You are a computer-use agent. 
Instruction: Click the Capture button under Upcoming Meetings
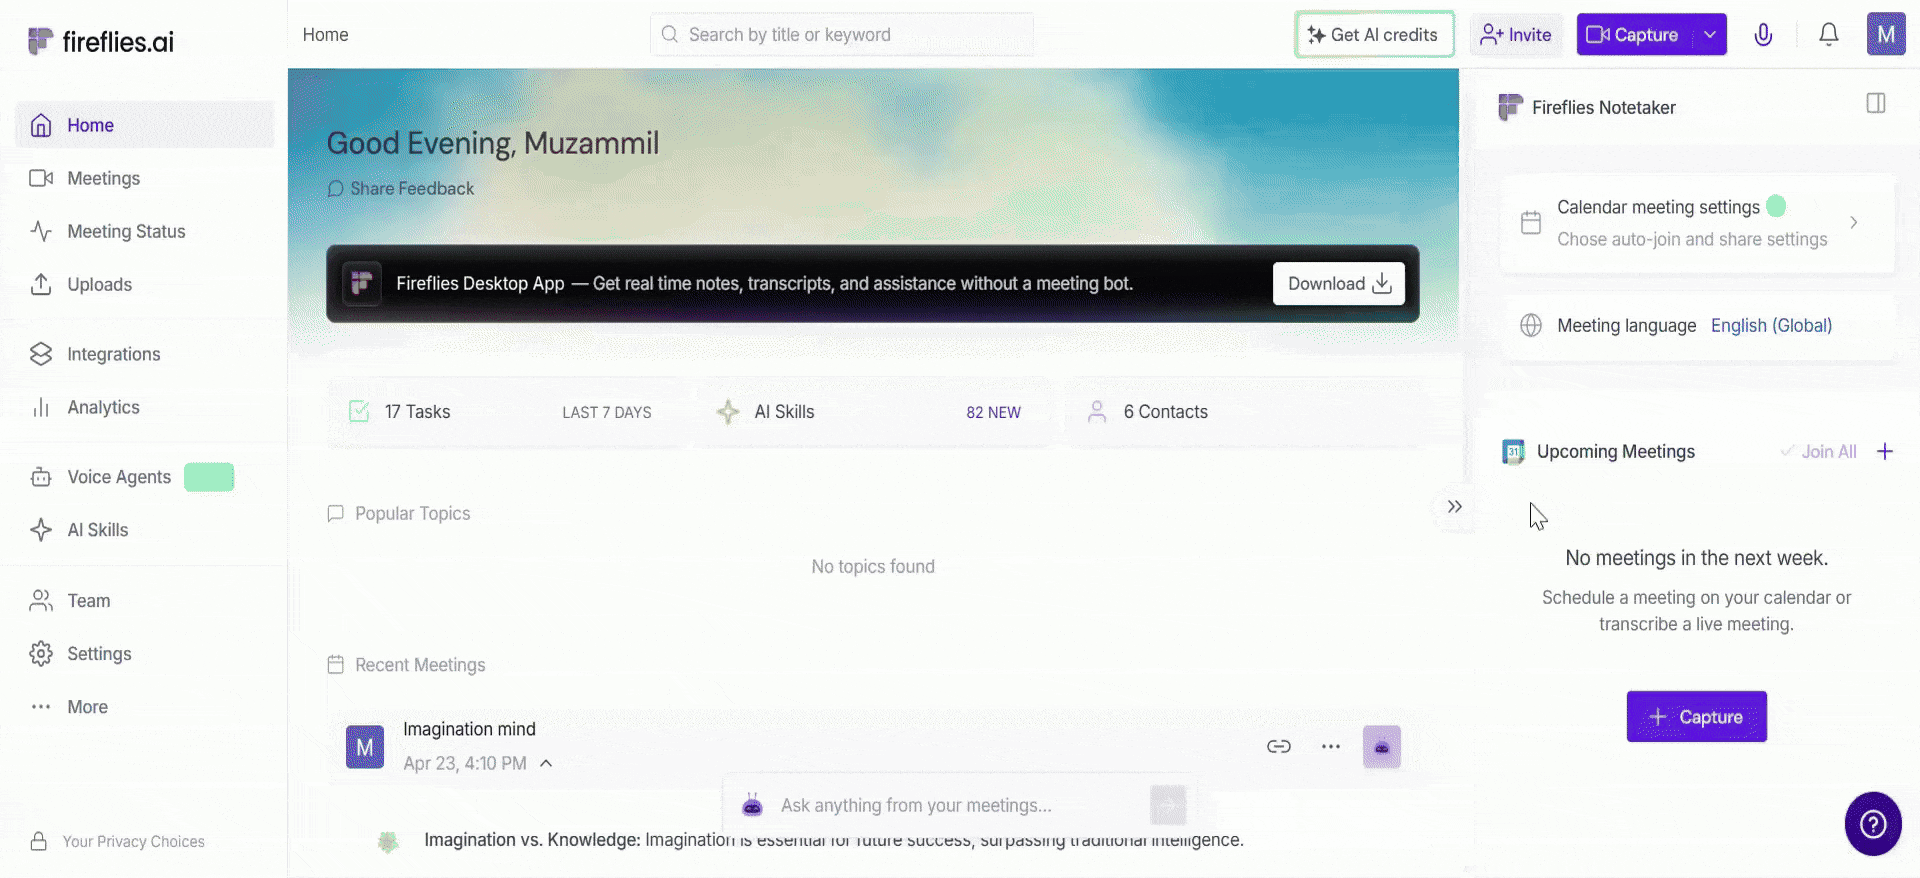pyautogui.click(x=1696, y=717)
